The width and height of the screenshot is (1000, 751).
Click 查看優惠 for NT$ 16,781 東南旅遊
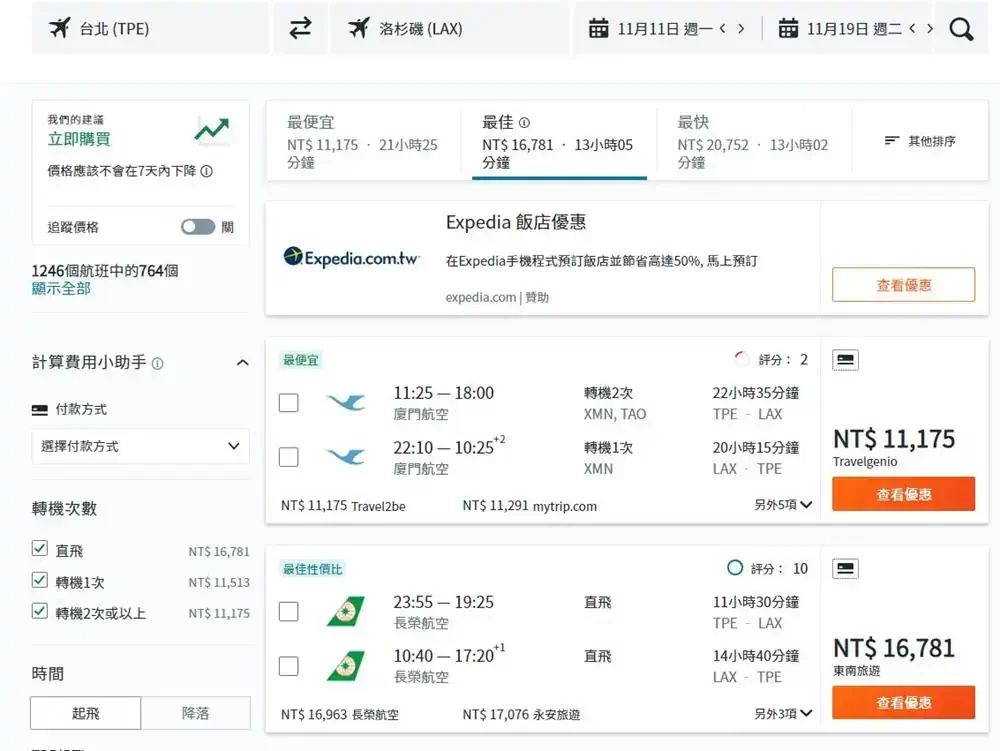click(904, 702)
